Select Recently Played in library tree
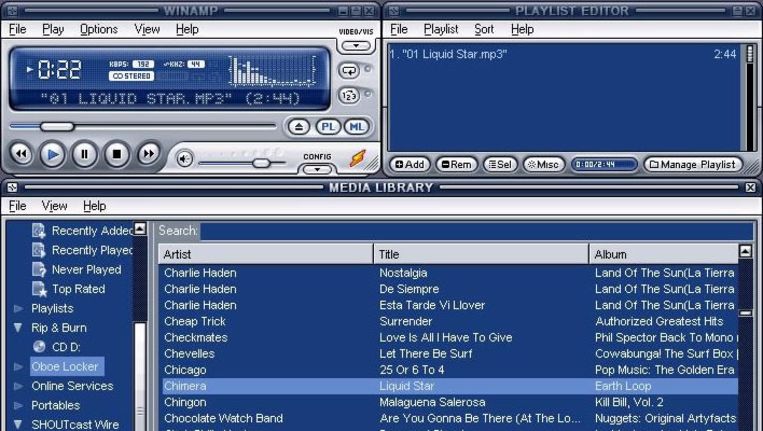 coord(82,250)
